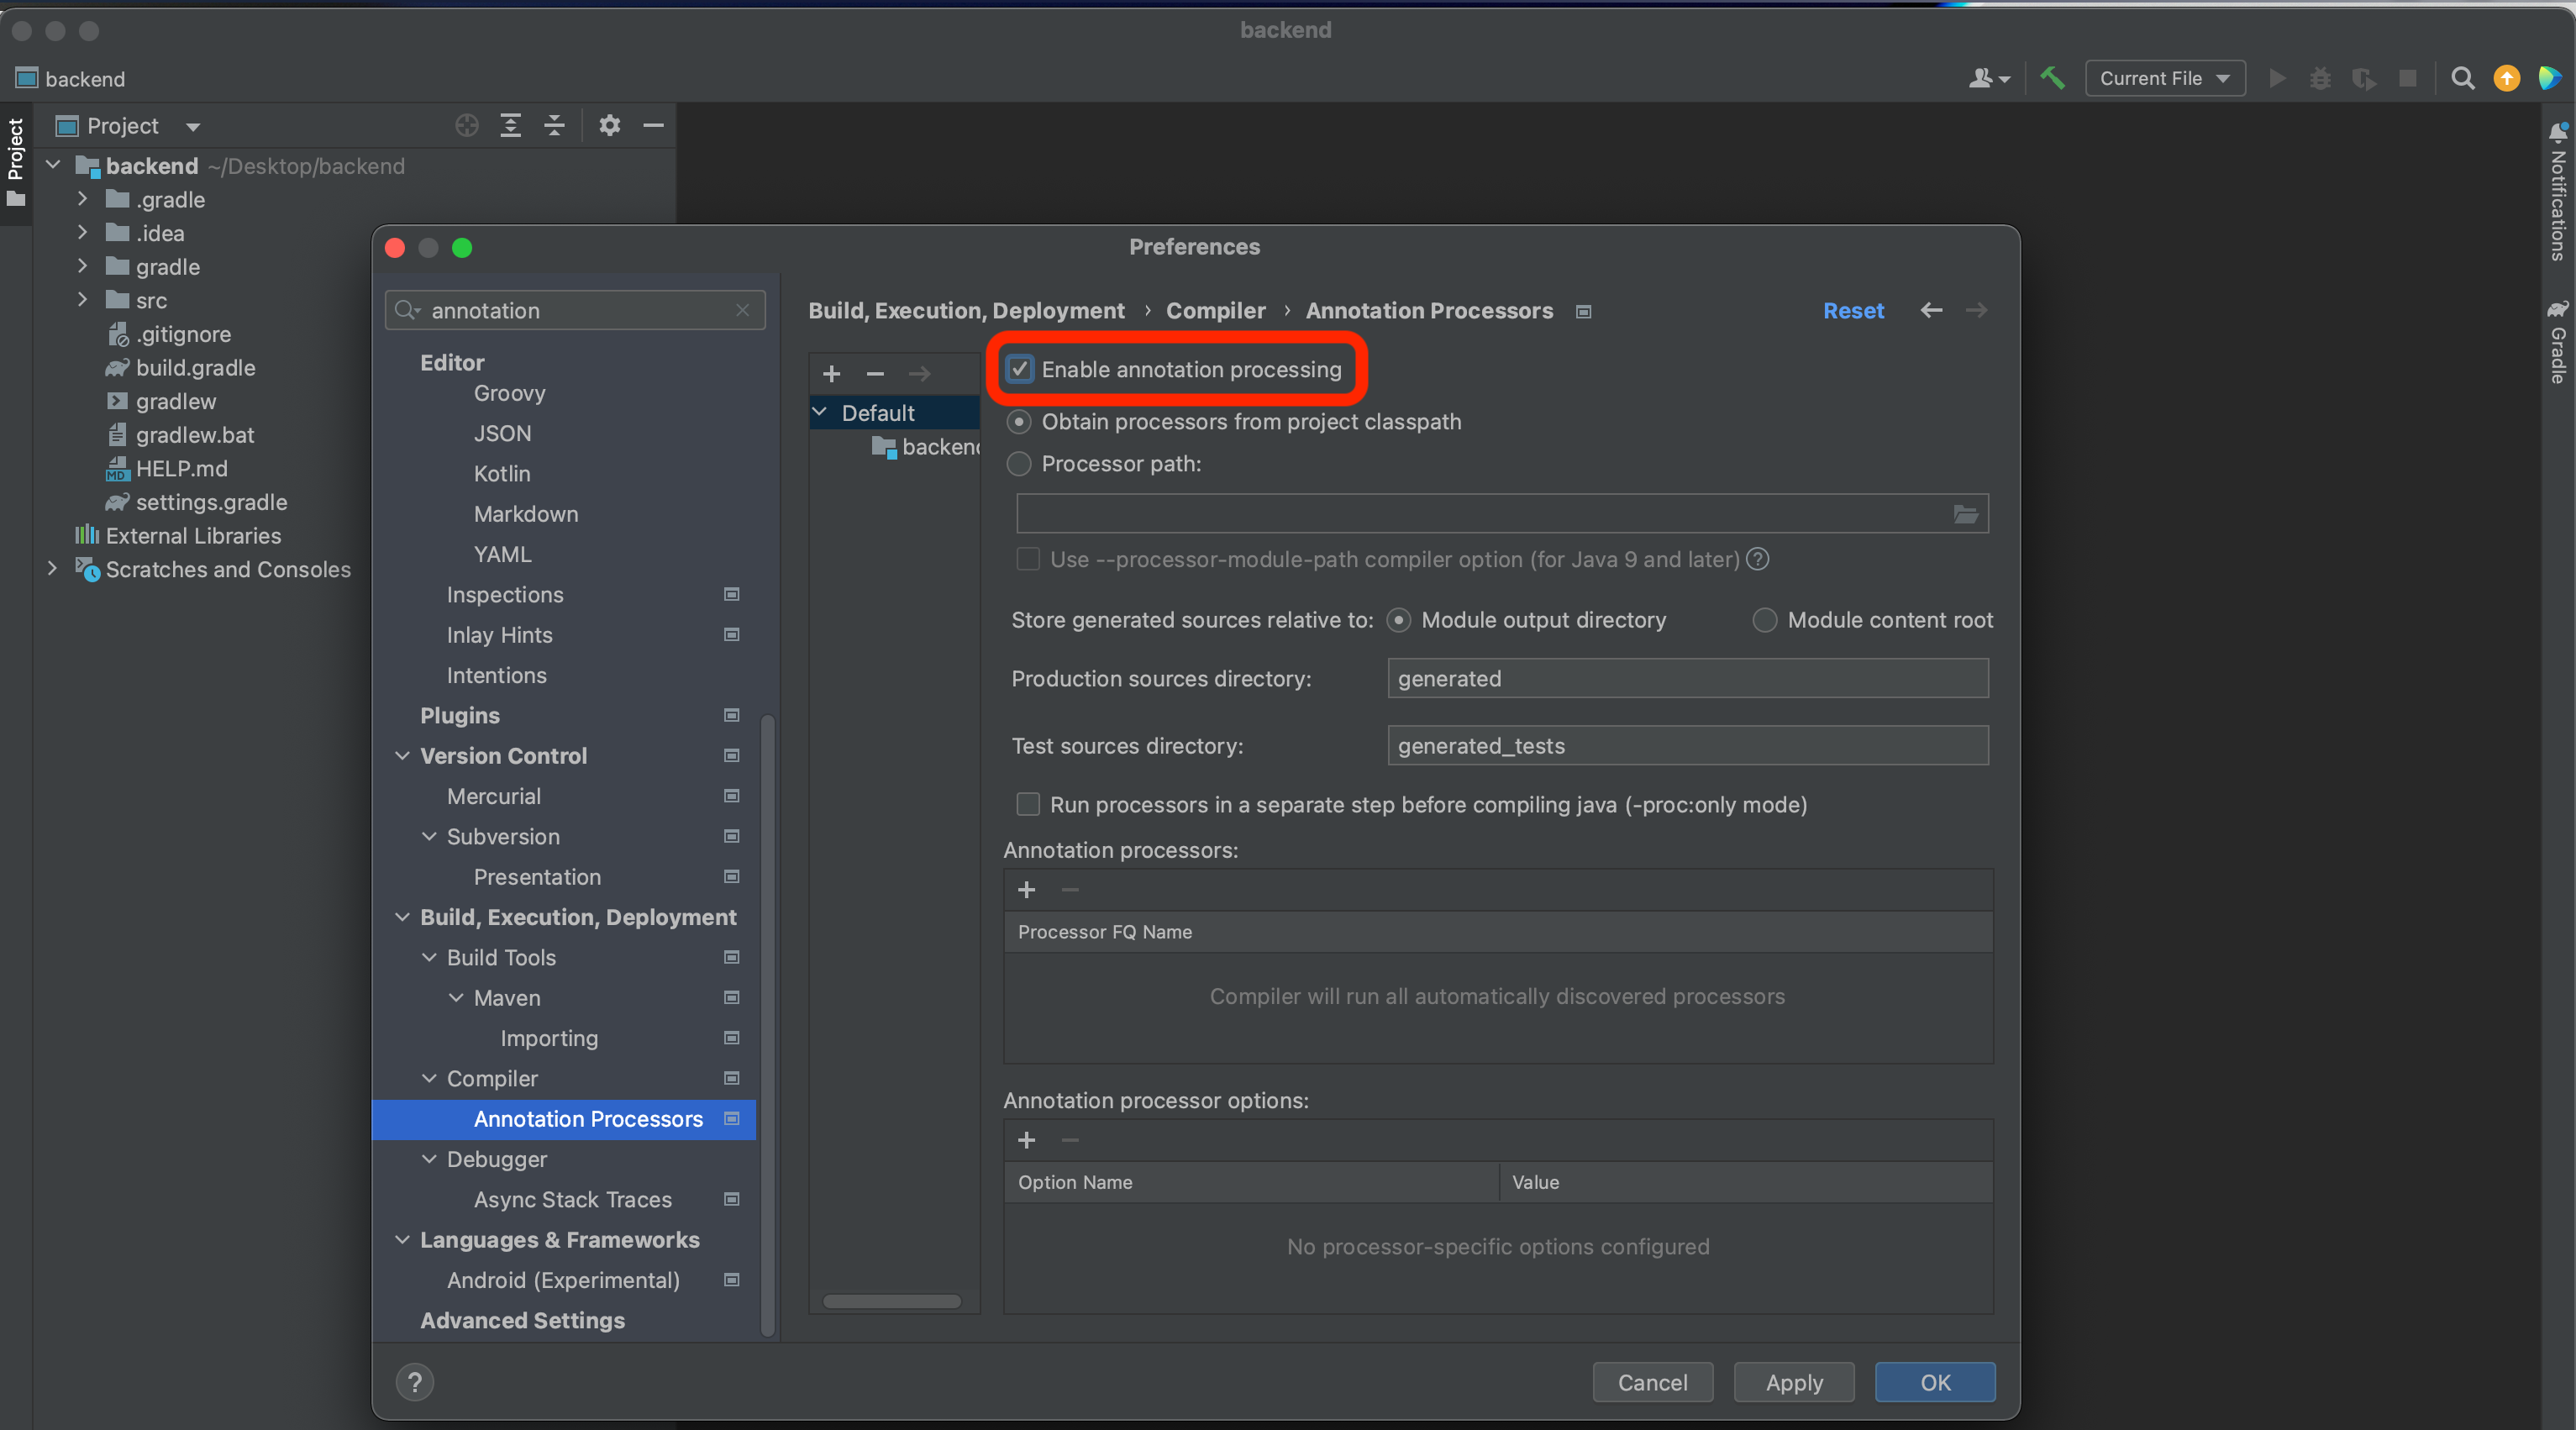Expand the src folder in project tree
The width and height of the screenshot is (2576, 1430).
coord(83,300)
